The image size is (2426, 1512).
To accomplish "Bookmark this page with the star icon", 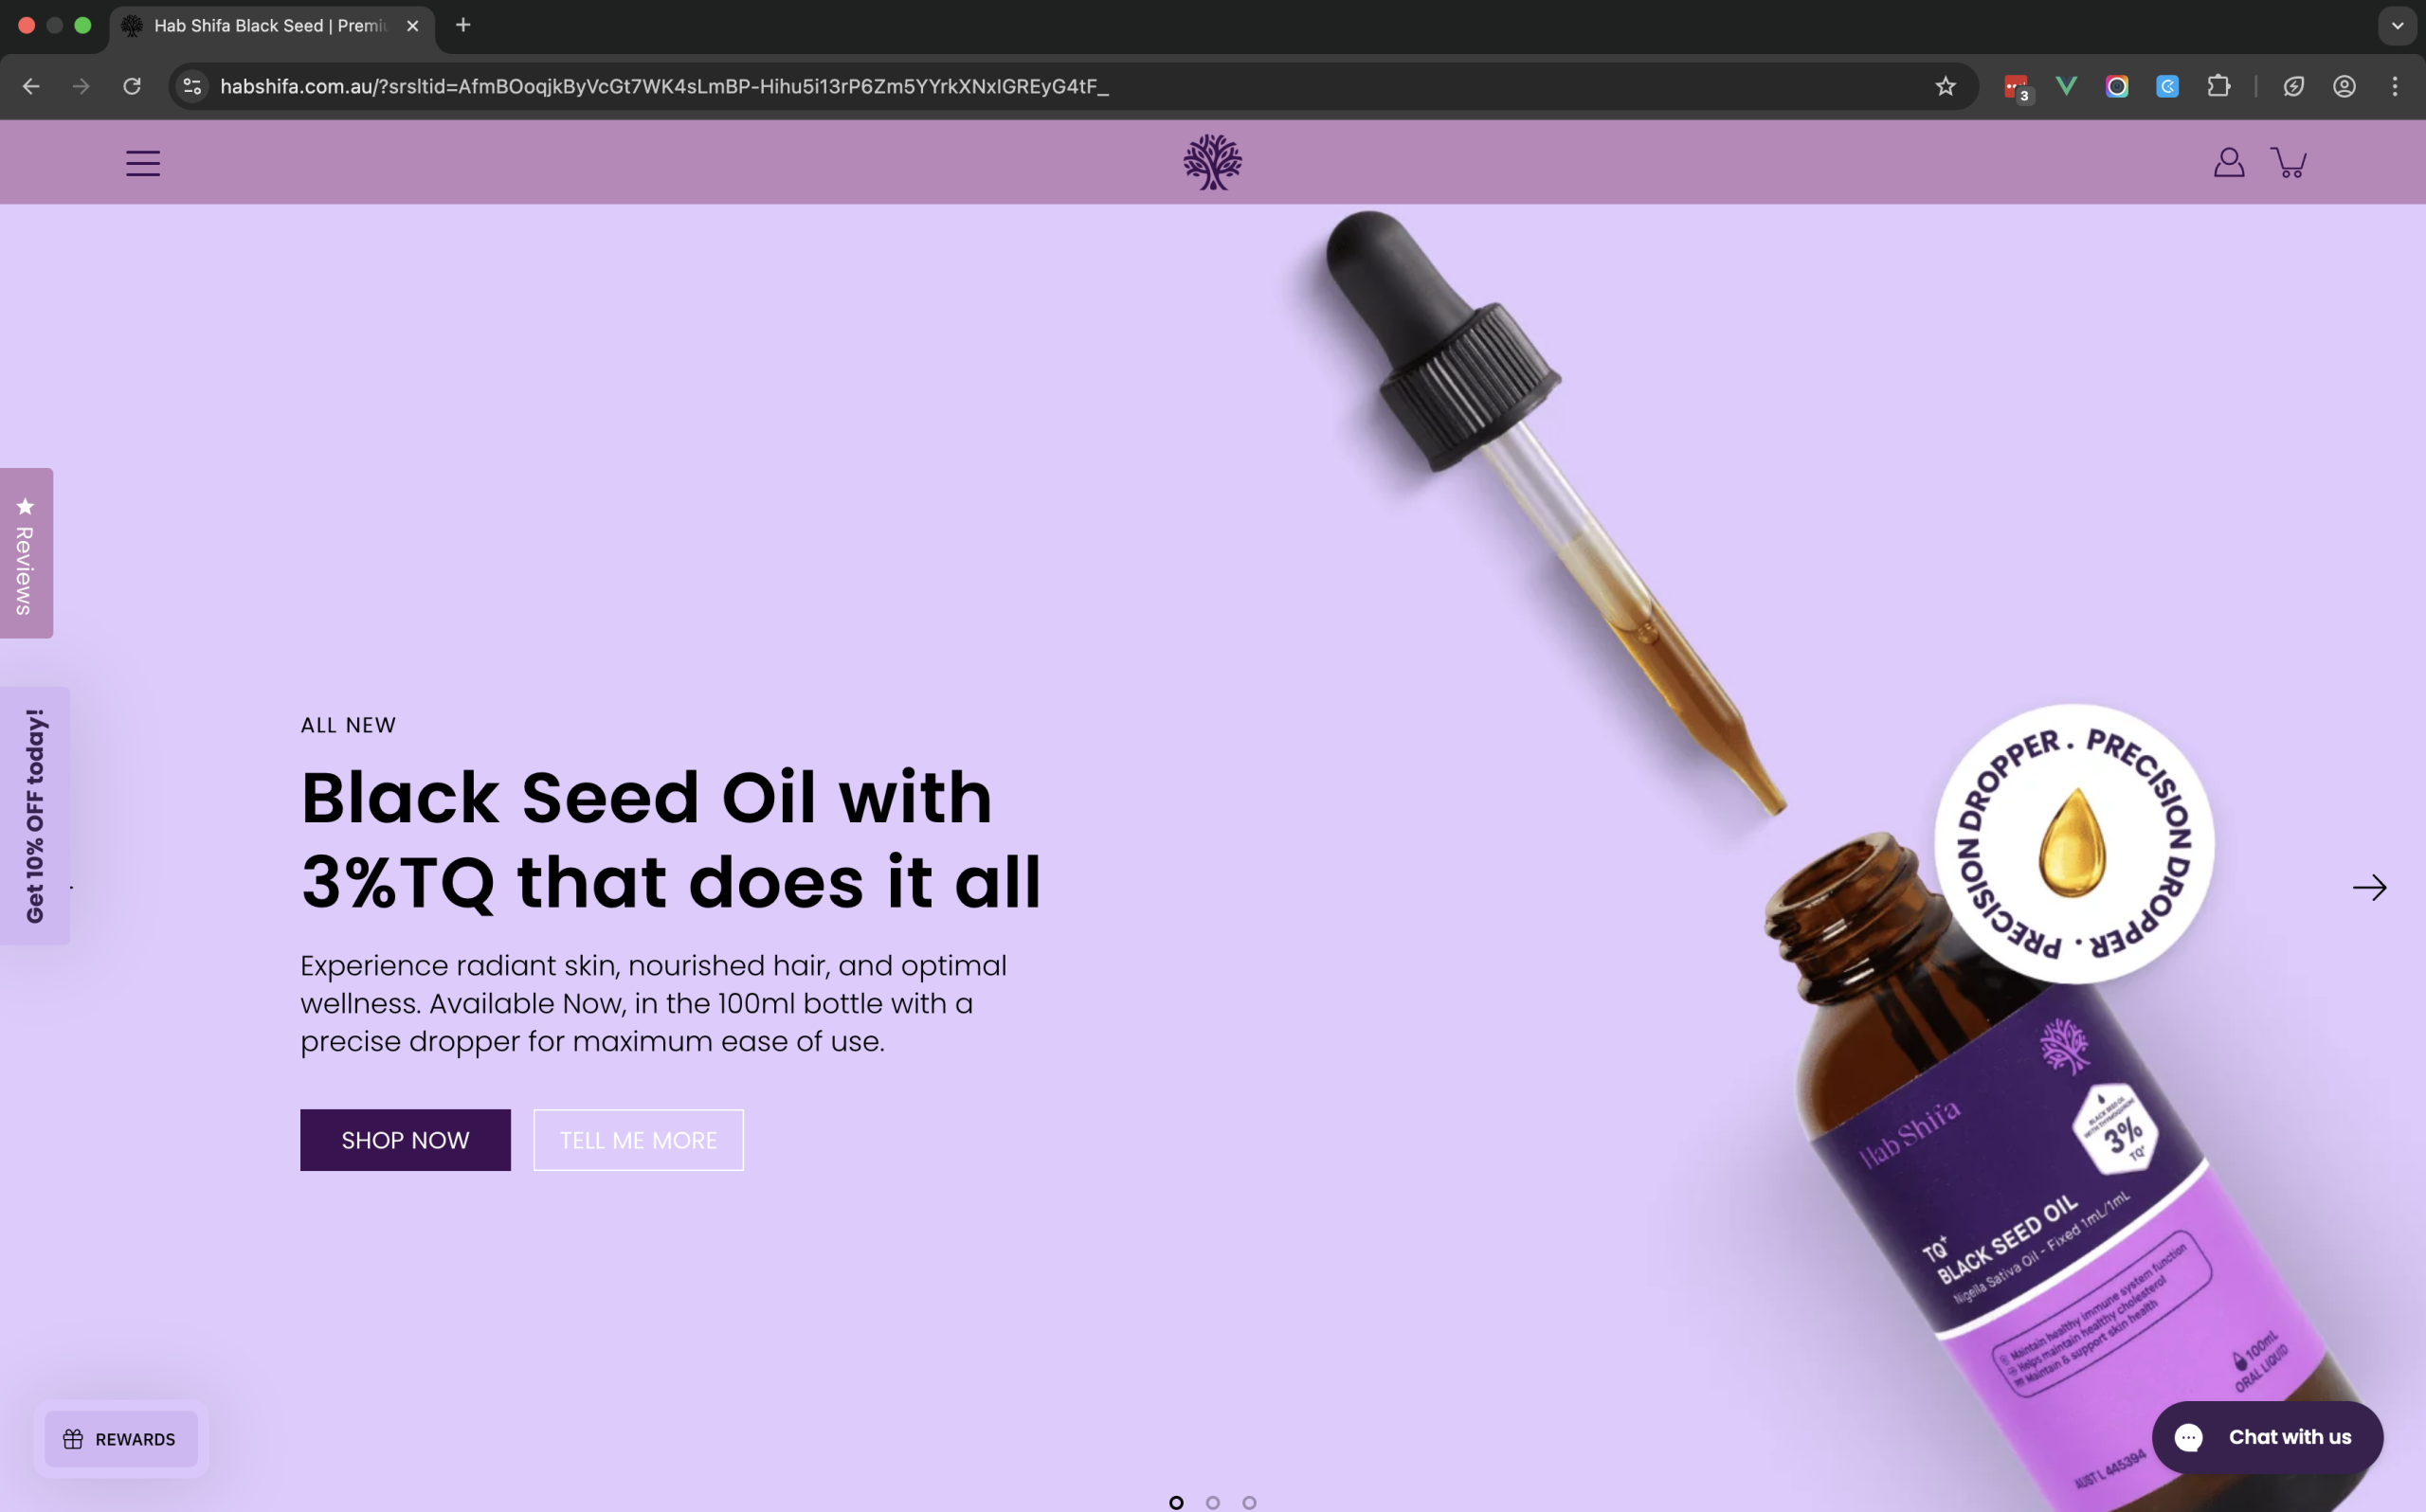I will 1944,86.
